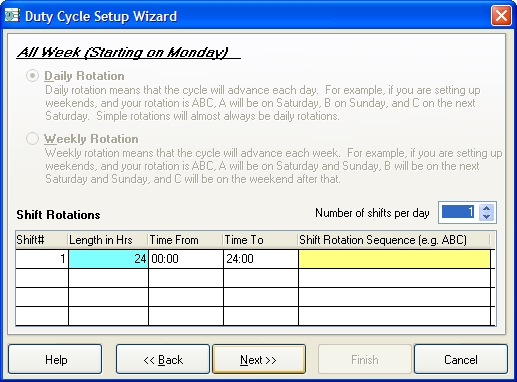Screen dimensions: 517x382
Task: Open Help for the wizard
Action: pyautogui.click(x=55, y=359)
